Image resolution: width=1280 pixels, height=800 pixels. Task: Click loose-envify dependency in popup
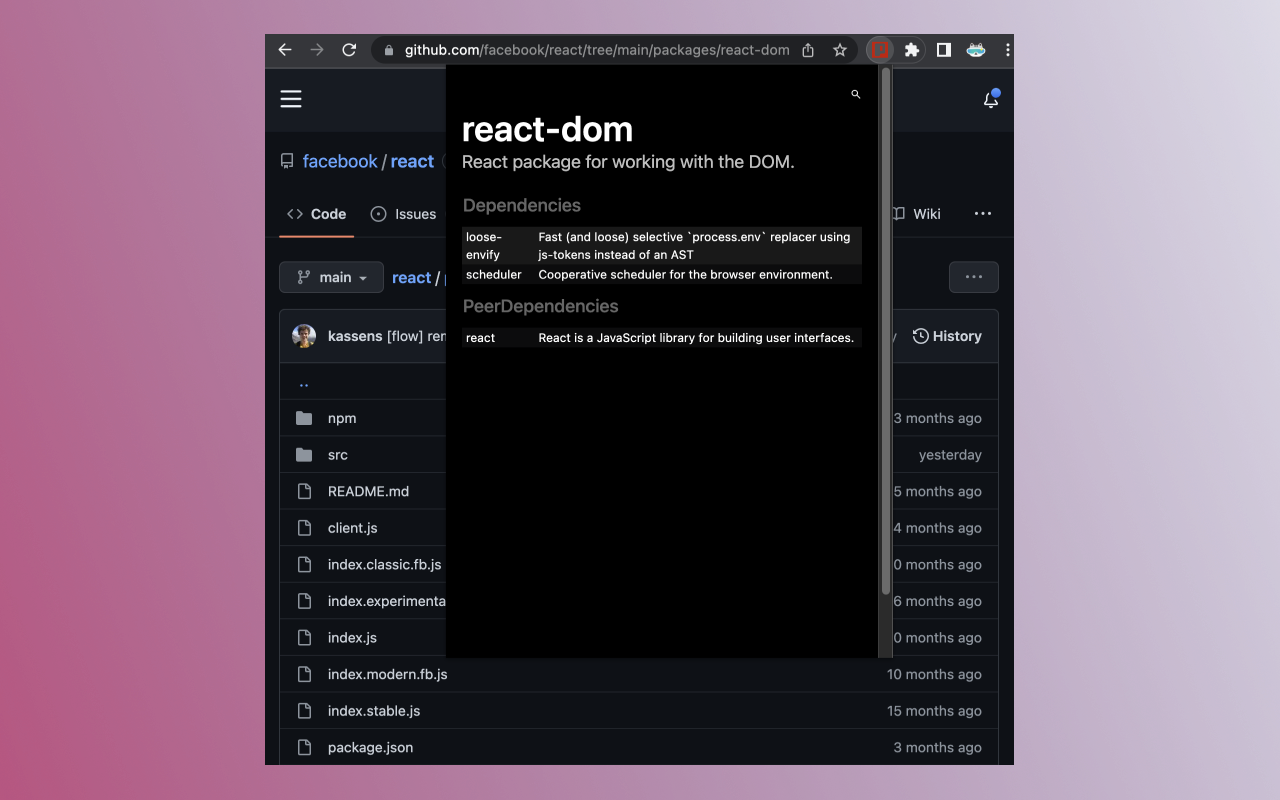pos(484,246)
